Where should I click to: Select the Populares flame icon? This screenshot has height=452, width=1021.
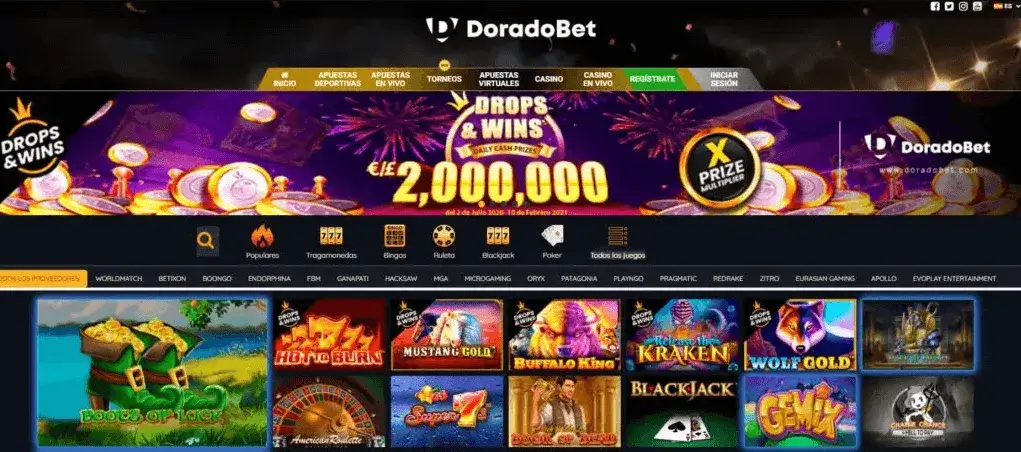[x=262, y=236]
